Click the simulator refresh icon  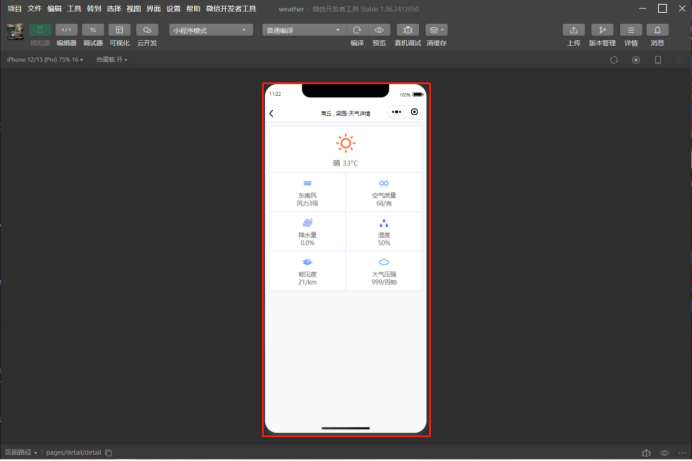point(614,60)
